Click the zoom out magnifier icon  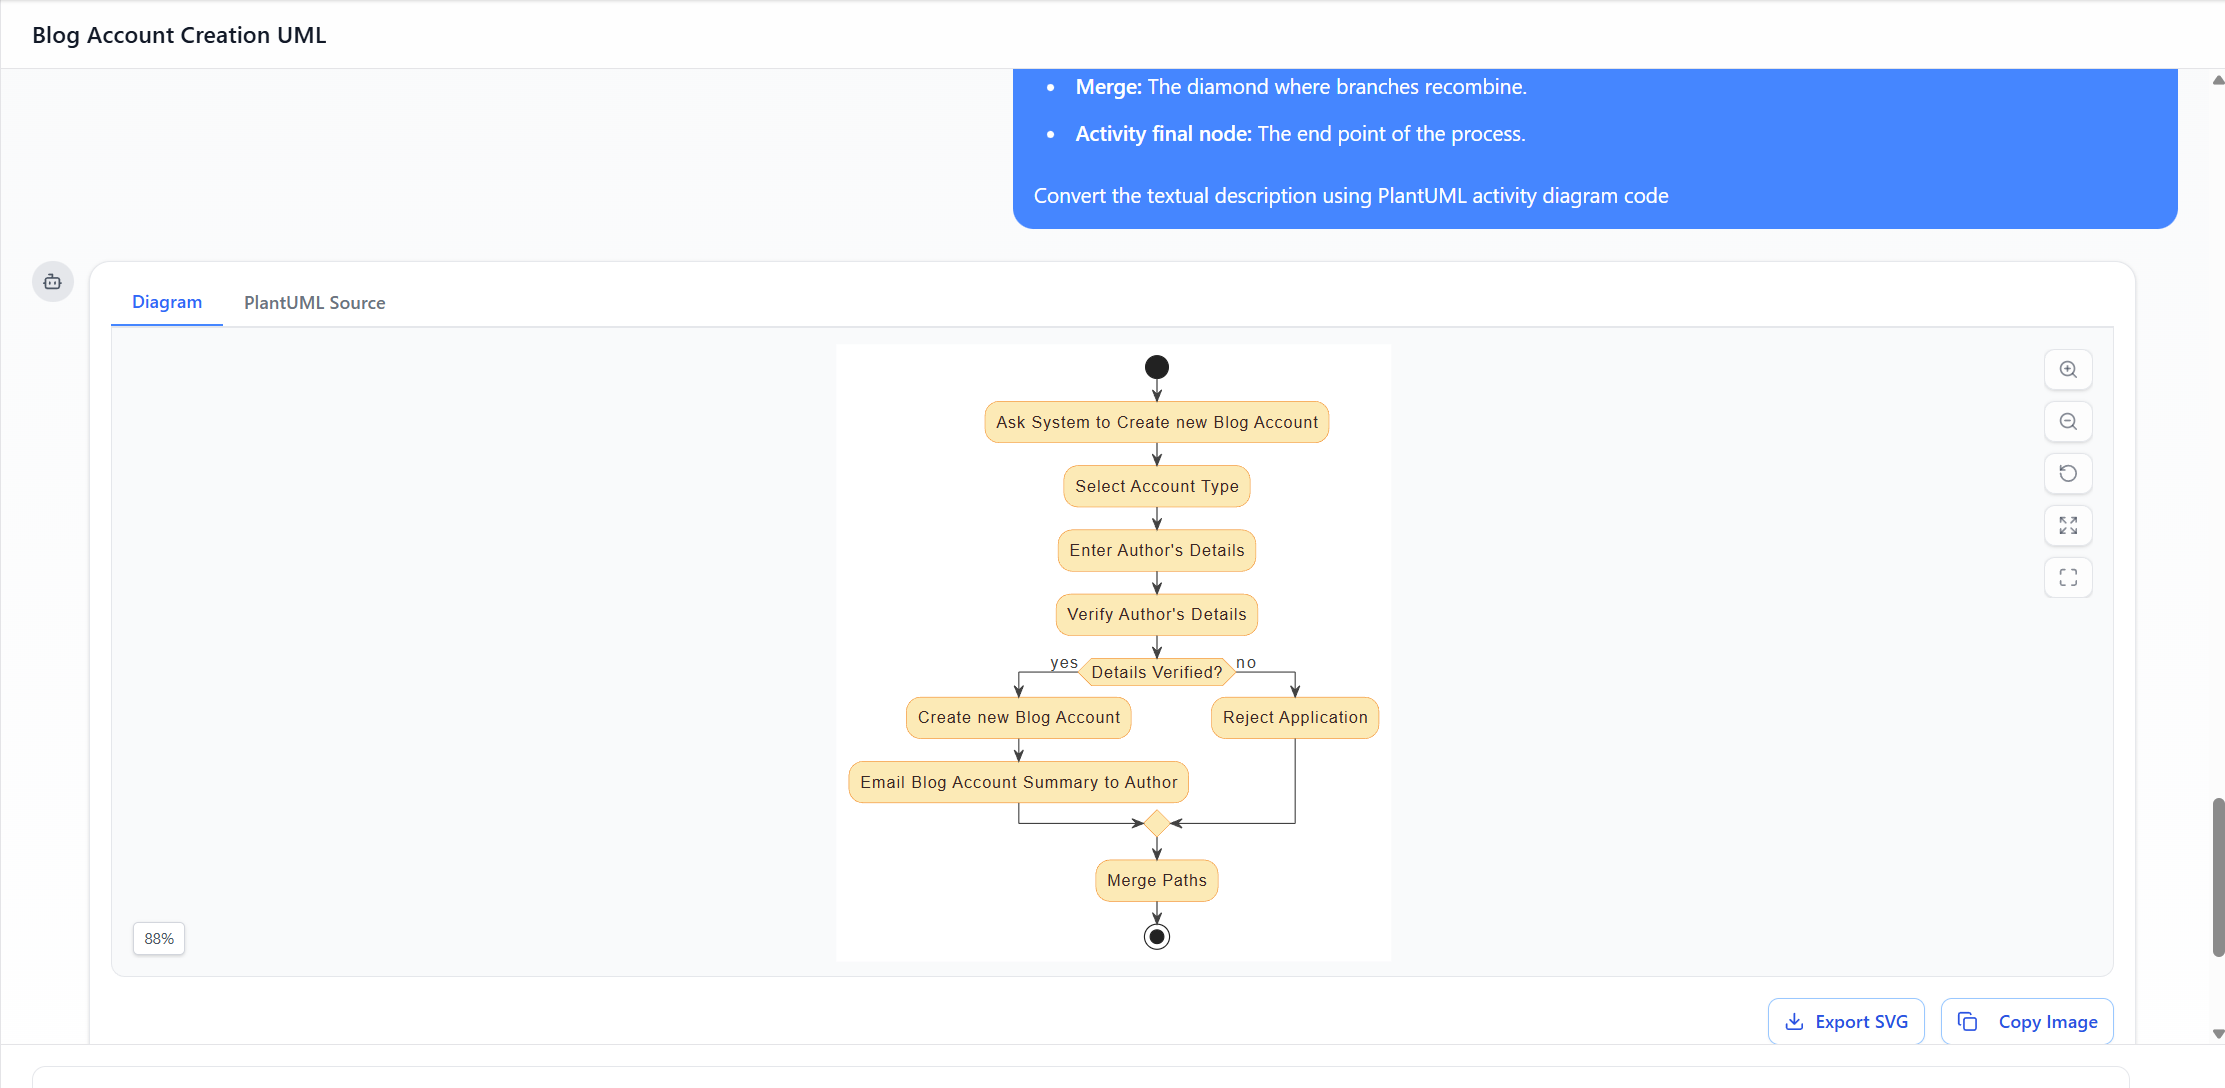click(x=2068, y=422)
